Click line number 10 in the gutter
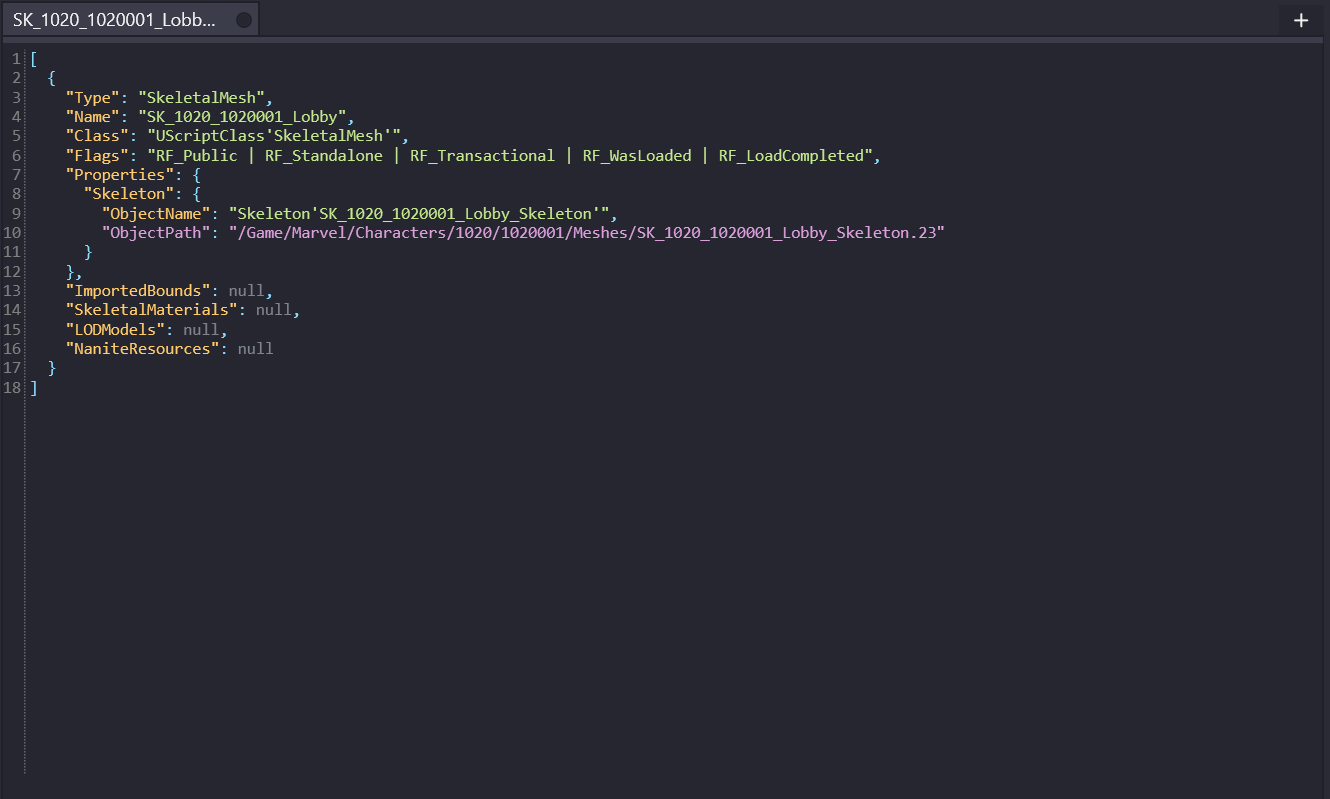The image size is (1330, 799). (13, 232)
